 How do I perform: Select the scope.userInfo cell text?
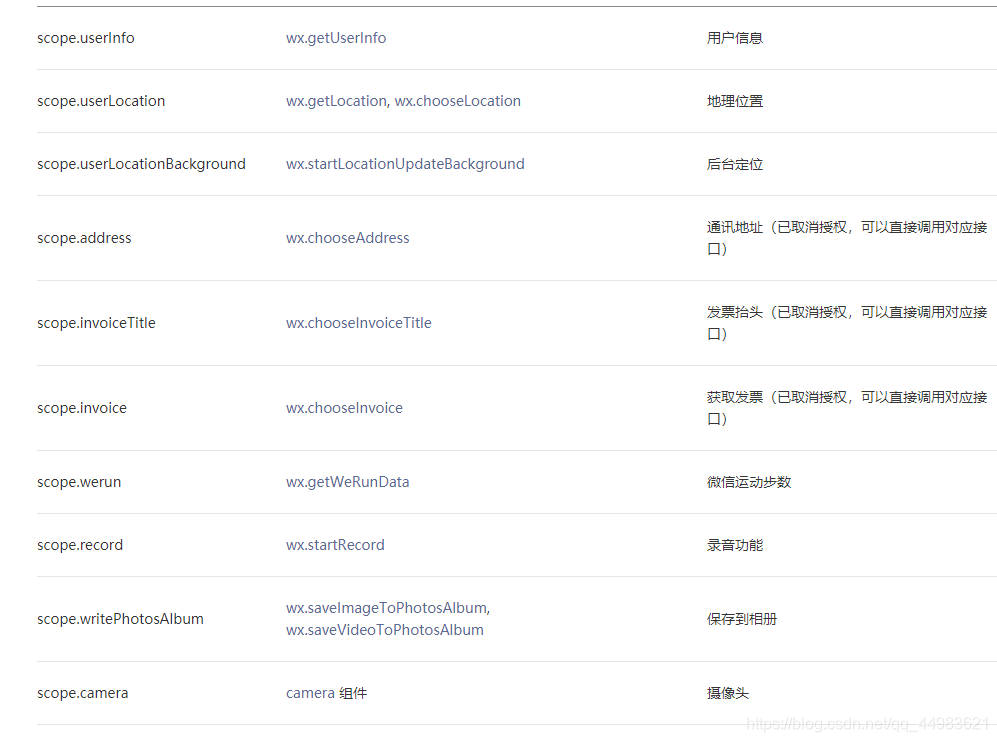click(86, 38)
